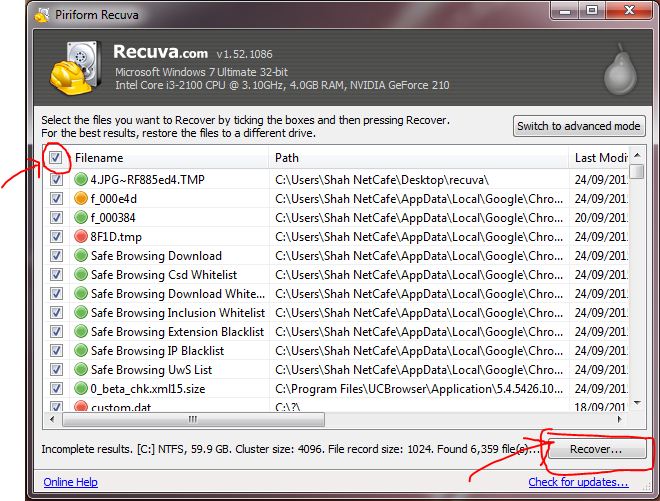Sort list by the Last Modified column
Image resolution: width=660 pixels, height=501 pixels.
[601, 158]
